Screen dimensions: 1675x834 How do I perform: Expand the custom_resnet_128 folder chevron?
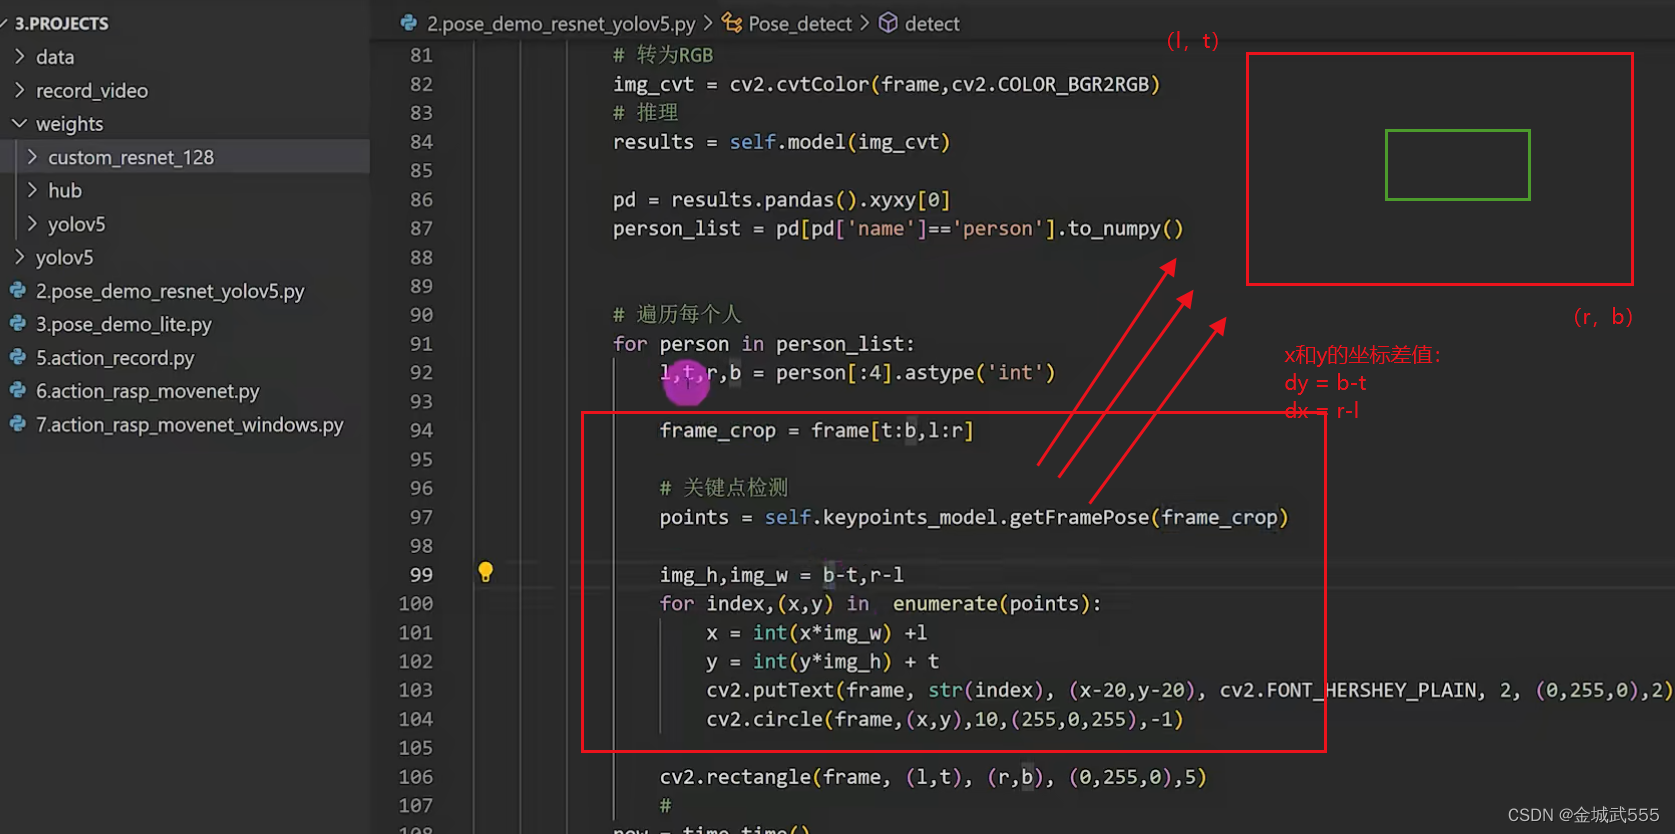tap(32, 157)
